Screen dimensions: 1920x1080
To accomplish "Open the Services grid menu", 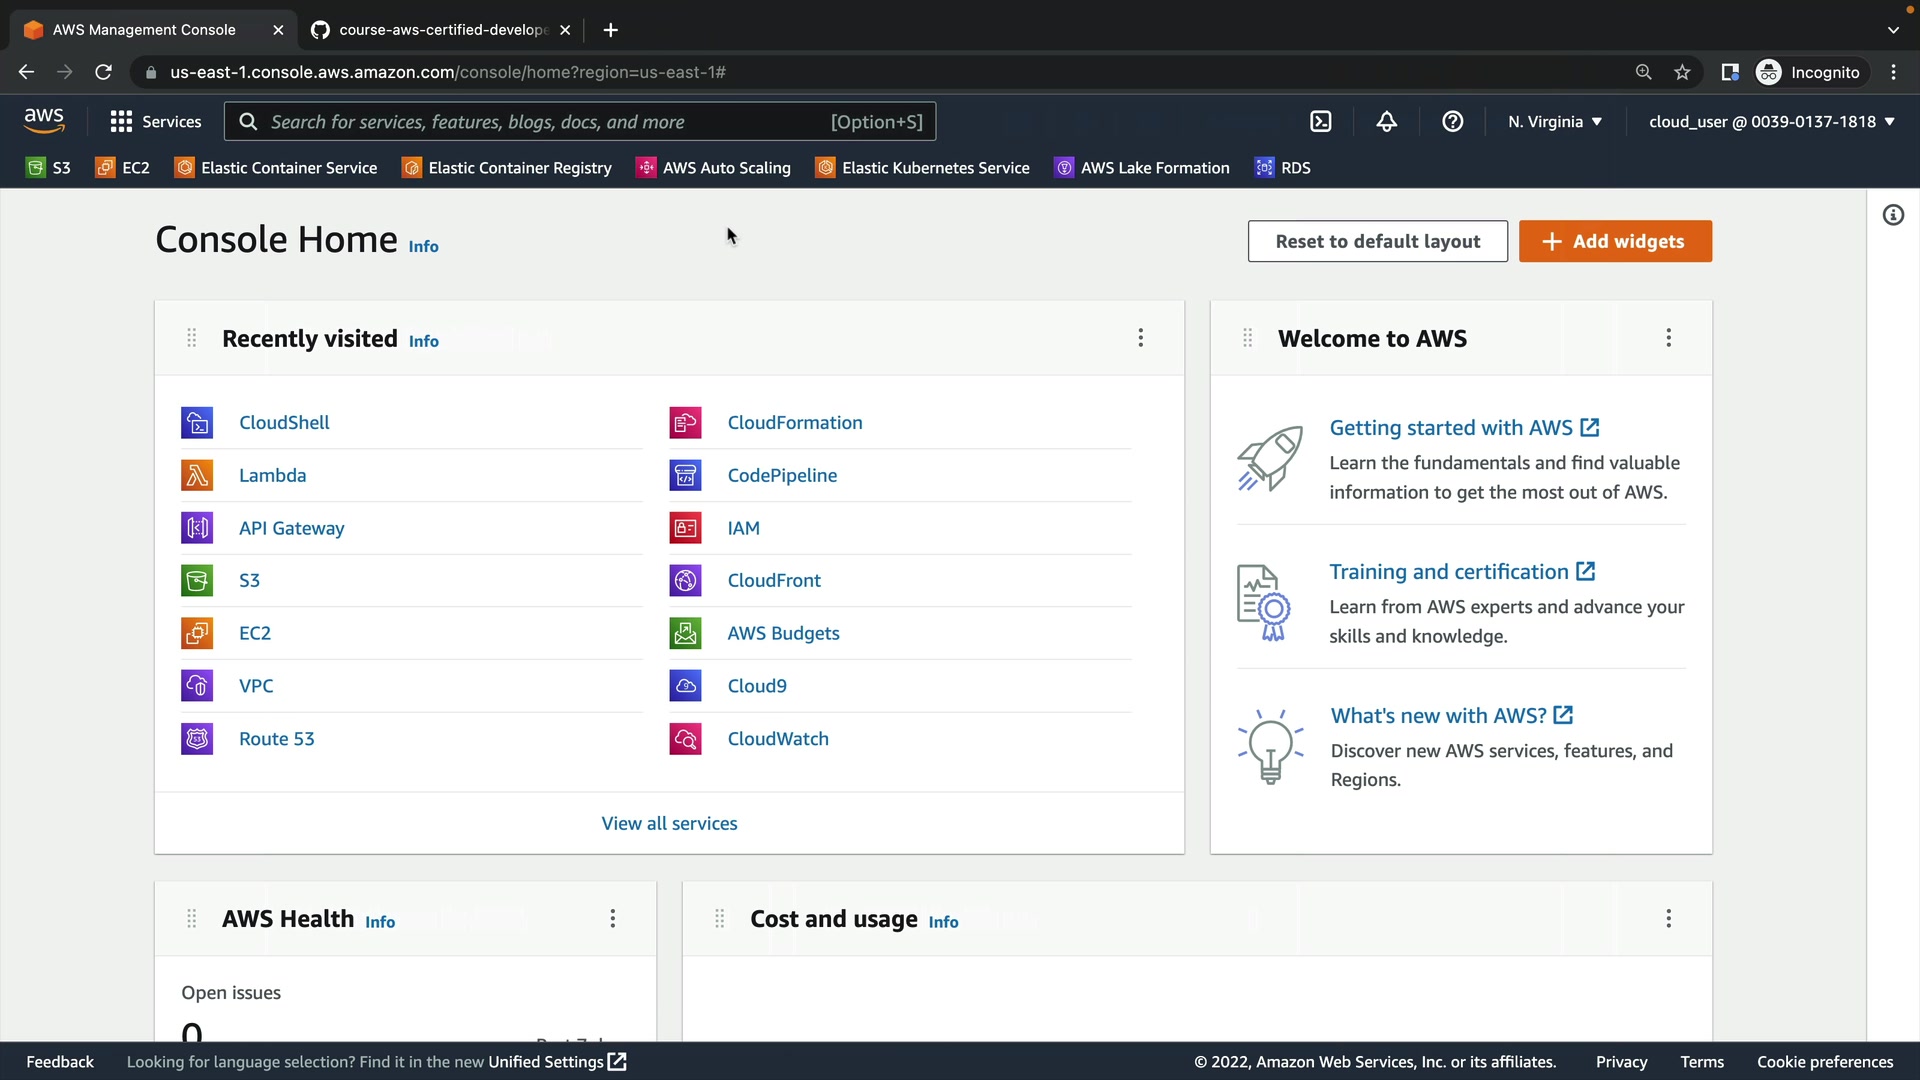I will (x=156, y=122).
